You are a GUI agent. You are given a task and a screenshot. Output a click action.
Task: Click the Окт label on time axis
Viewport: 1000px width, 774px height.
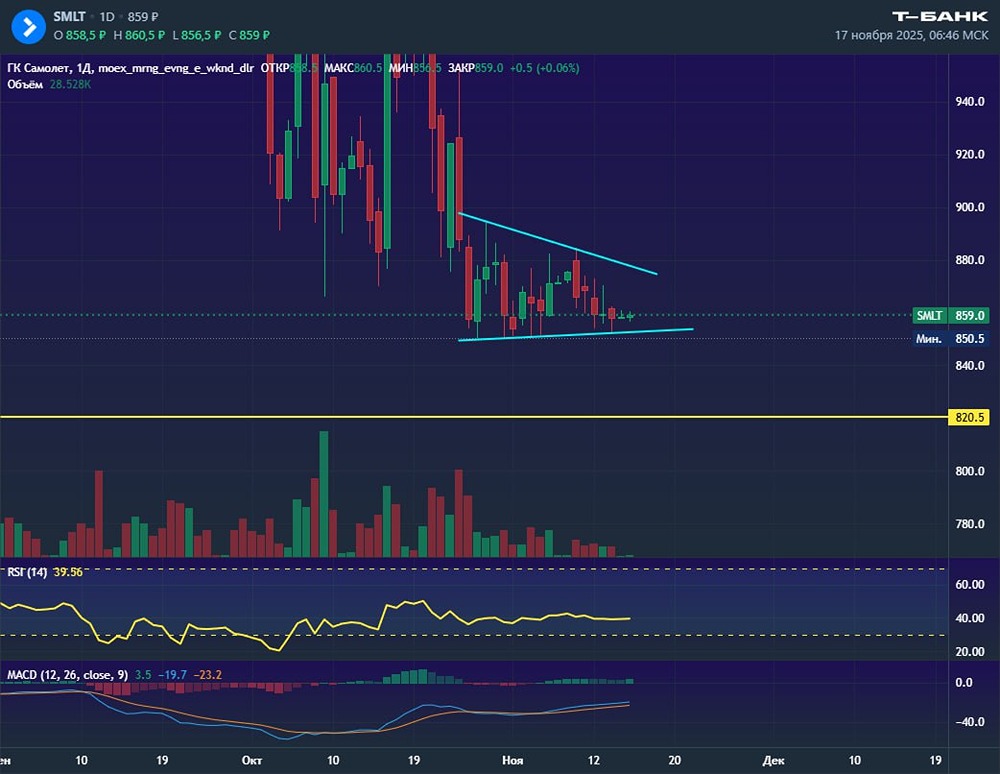(x=252, y=761)
